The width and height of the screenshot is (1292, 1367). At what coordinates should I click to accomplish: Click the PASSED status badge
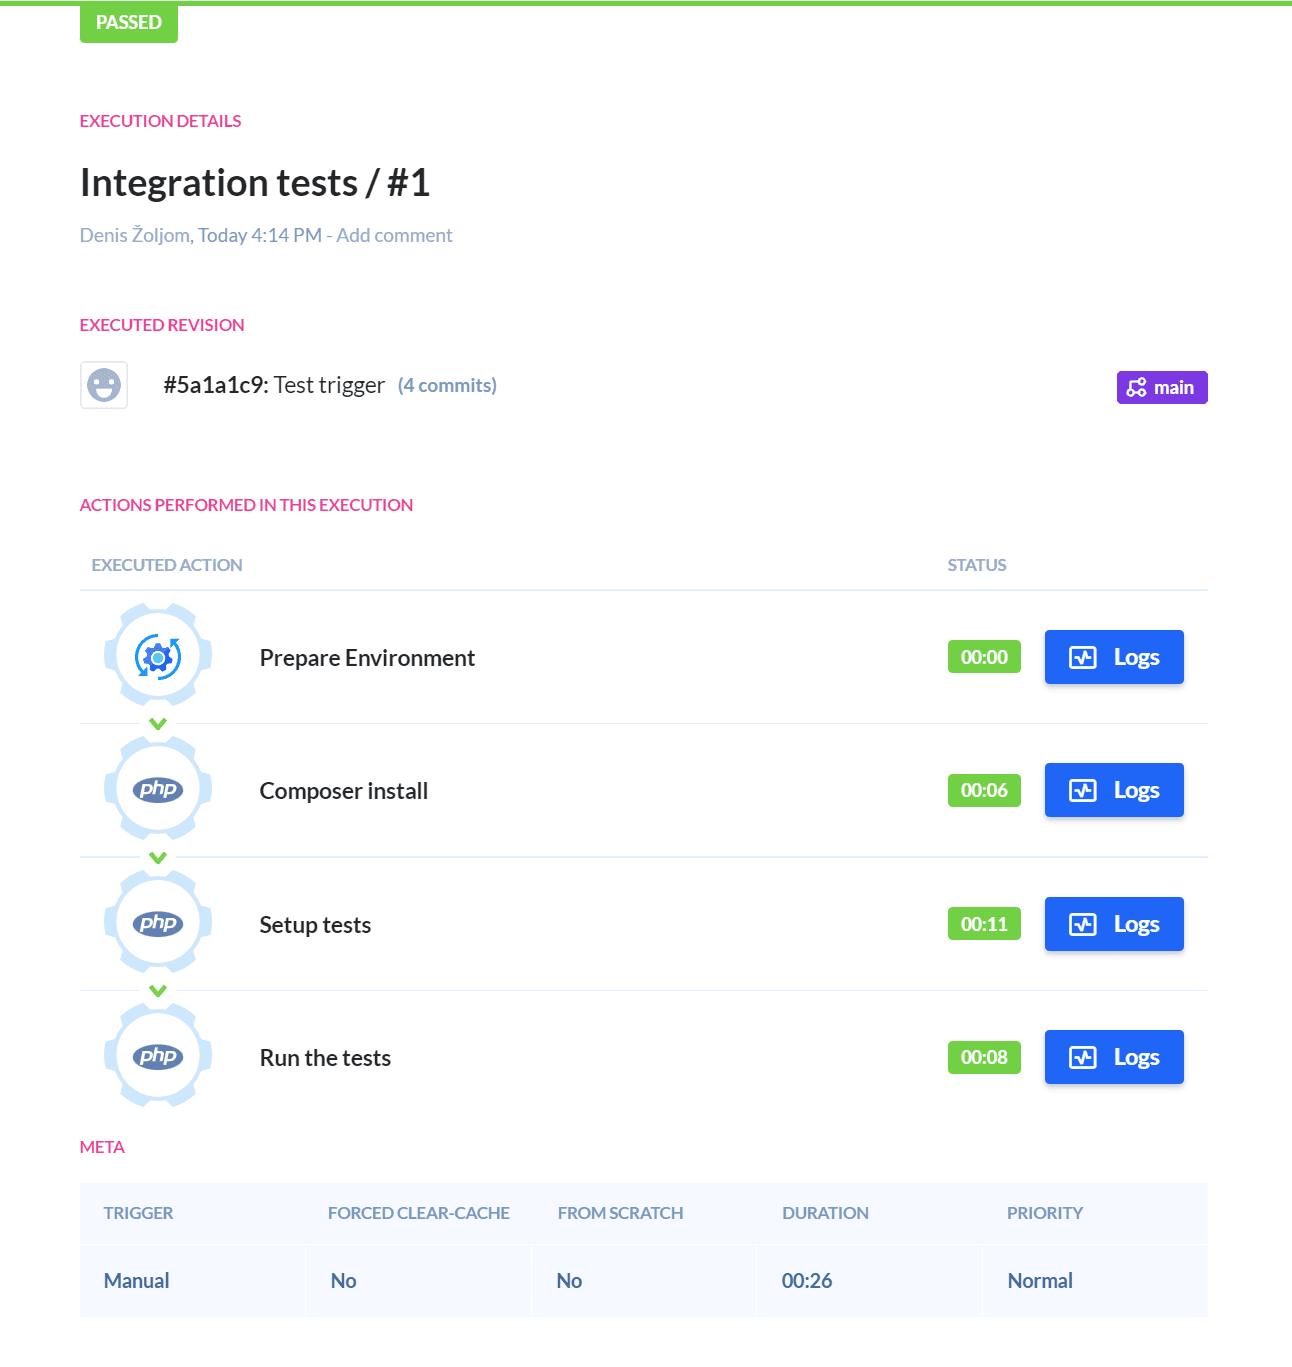[x=129, y=22]
